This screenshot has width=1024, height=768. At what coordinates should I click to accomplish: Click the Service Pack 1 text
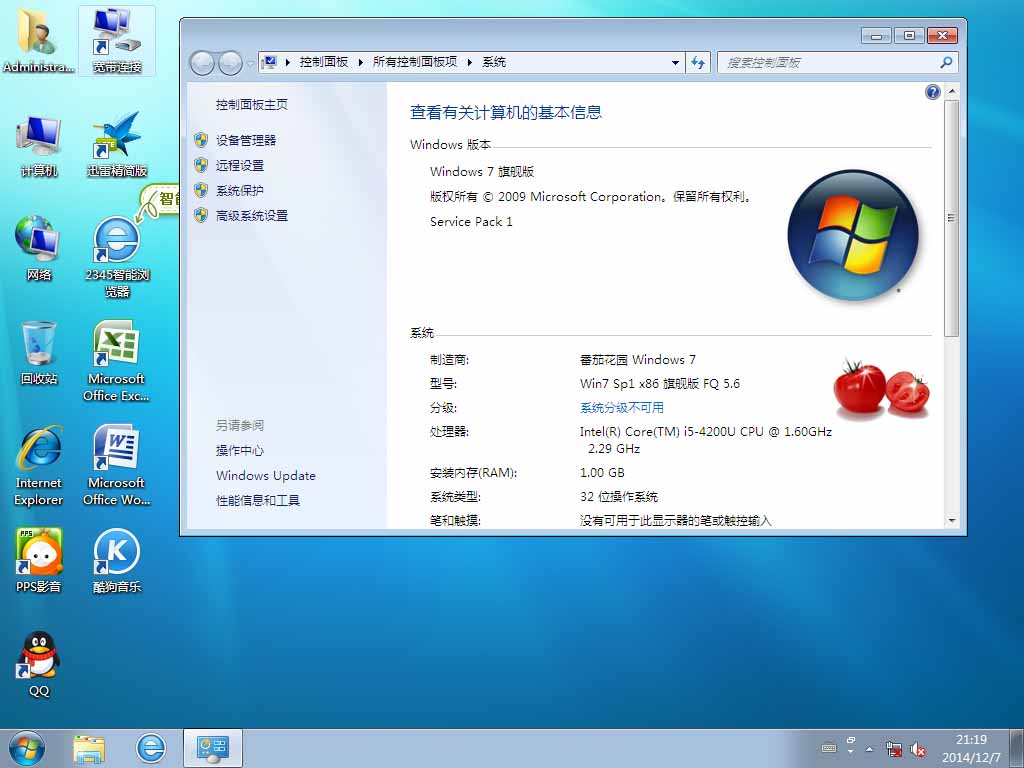pos(471,222)
